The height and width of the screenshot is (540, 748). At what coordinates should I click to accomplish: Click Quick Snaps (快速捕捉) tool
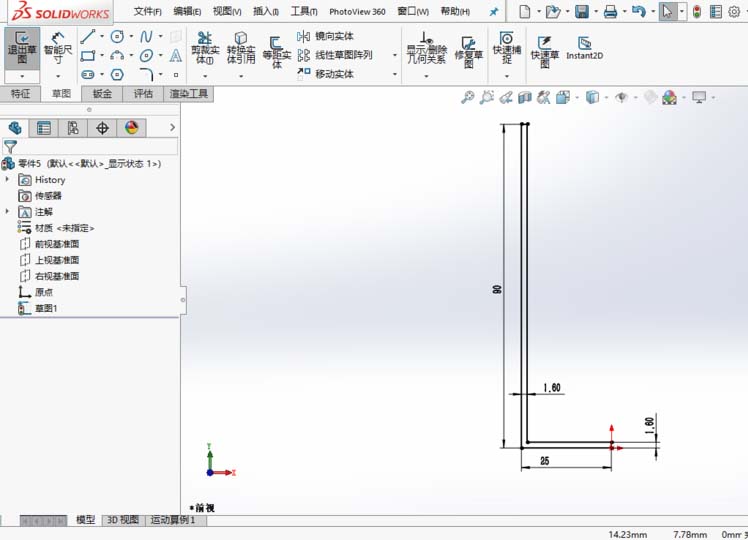507,48
